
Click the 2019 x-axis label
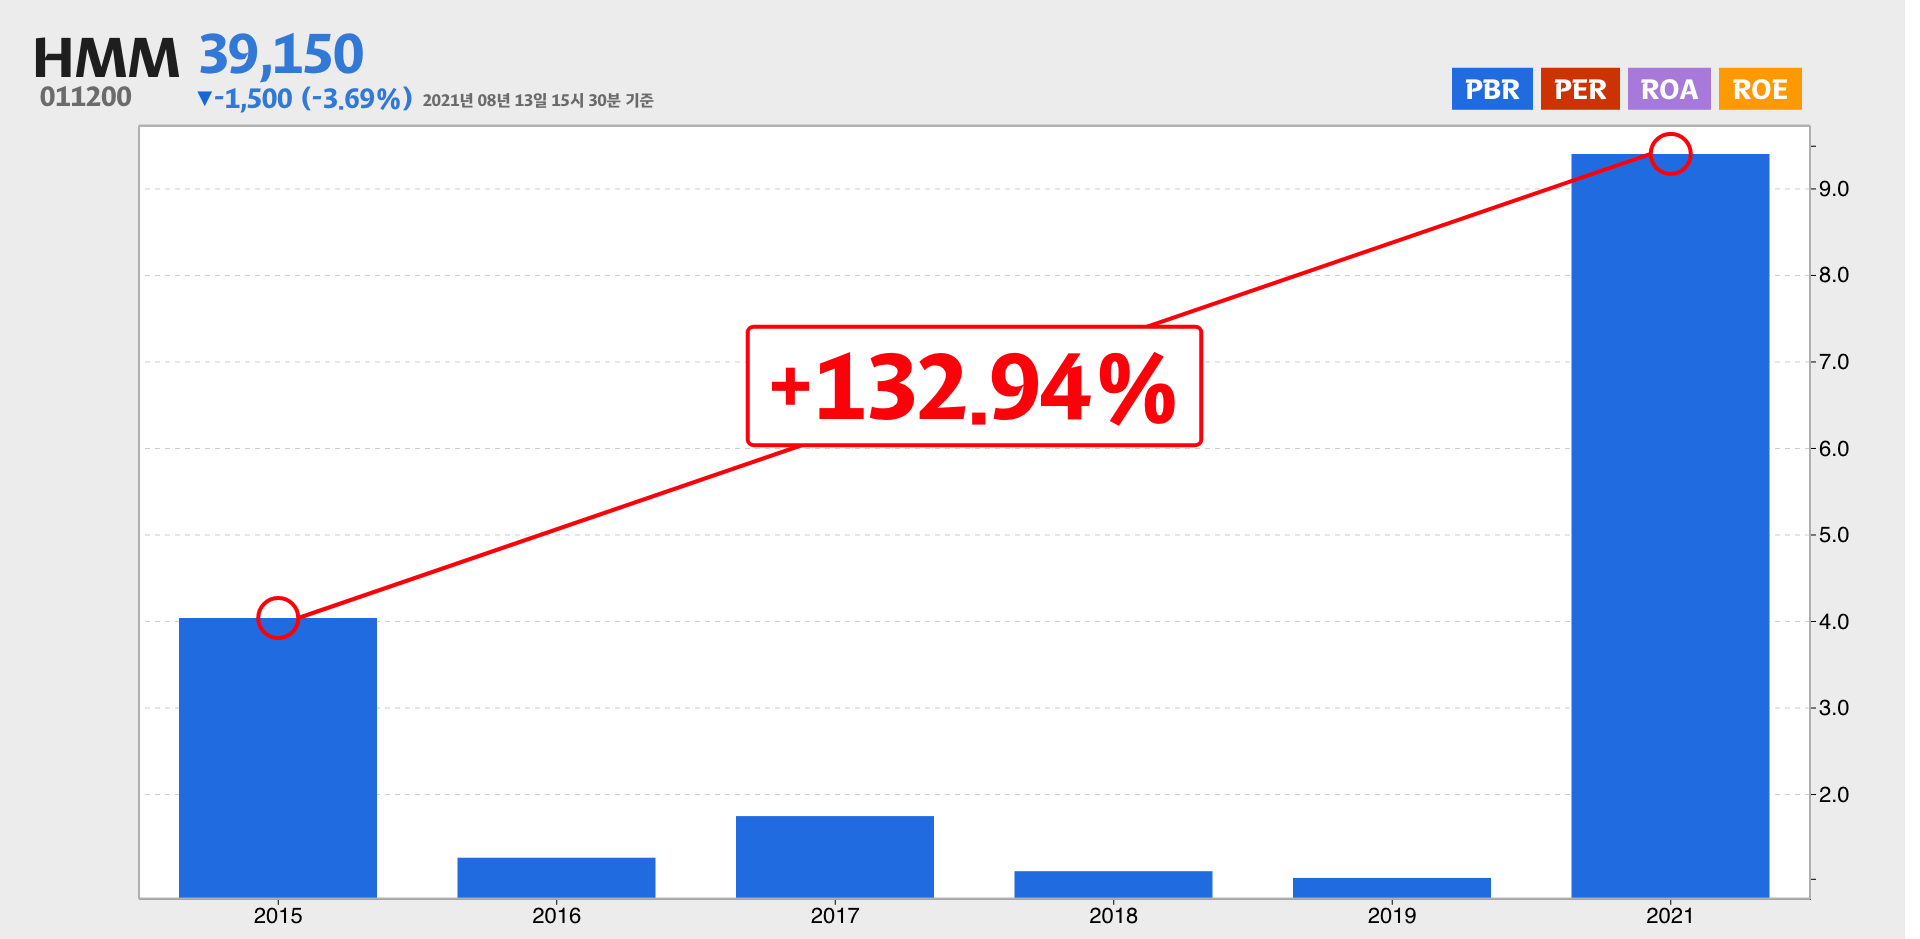[1392, 915]
